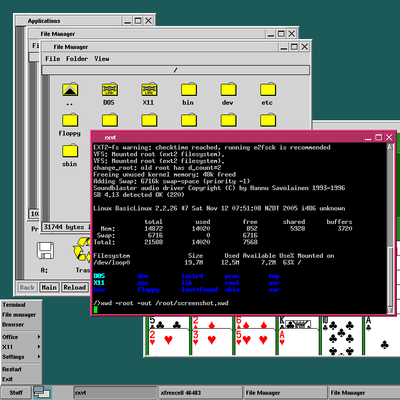The image size is (400, 400).
Task: Click 'initrd' in the terminal listing
Action: pos(192,276)
